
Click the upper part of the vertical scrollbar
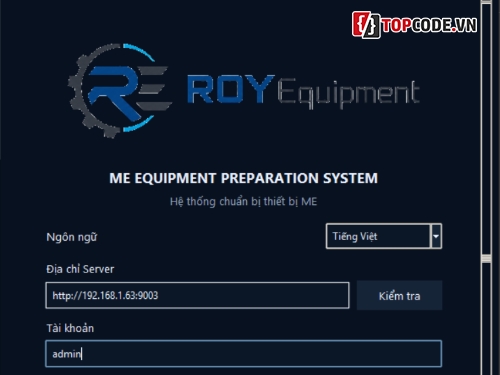487,127
